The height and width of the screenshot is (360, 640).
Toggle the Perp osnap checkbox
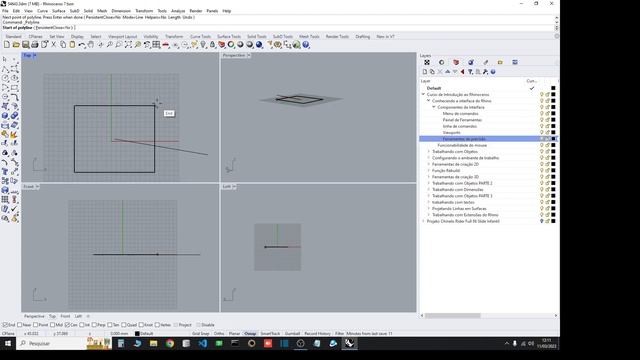click(94, 325)
